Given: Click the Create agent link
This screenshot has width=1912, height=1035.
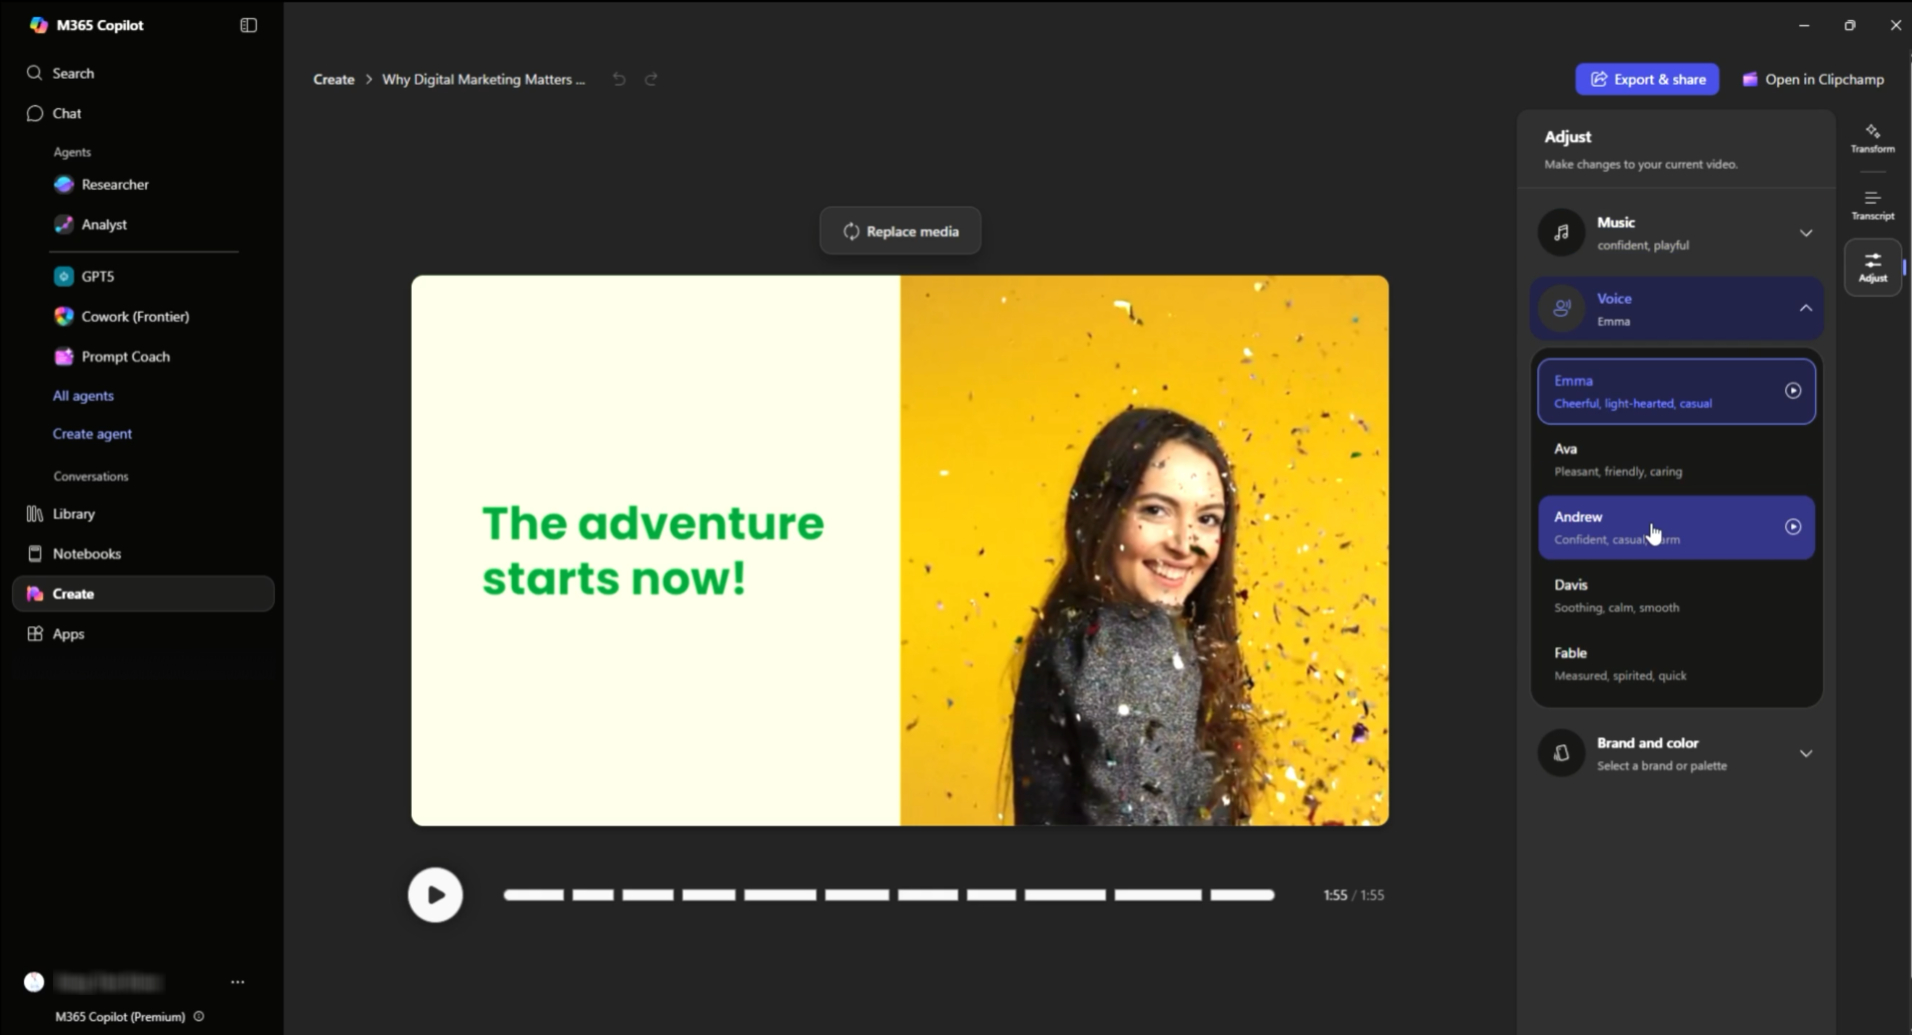Looking at the screenshot, I should point(92,433).
